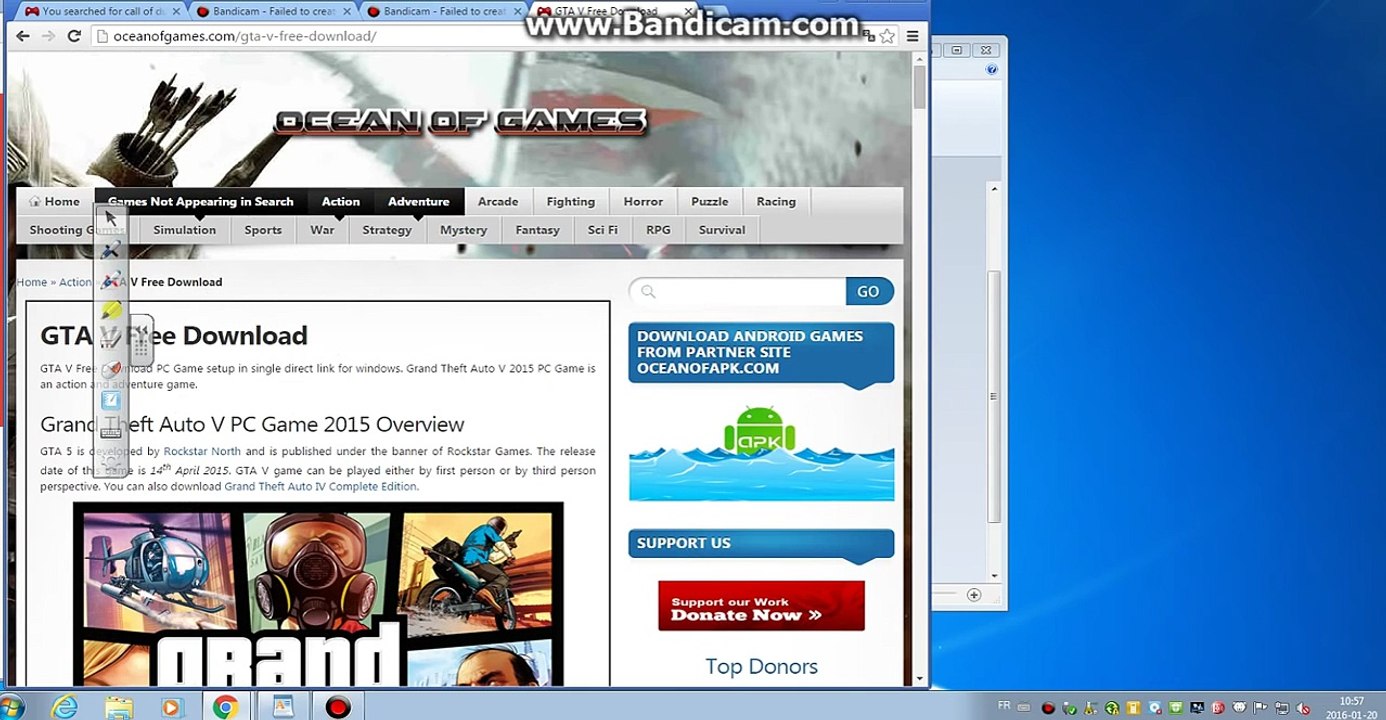Go to the Horror games category
Viewport: 1386px width, 720px height.
(643, 201)
